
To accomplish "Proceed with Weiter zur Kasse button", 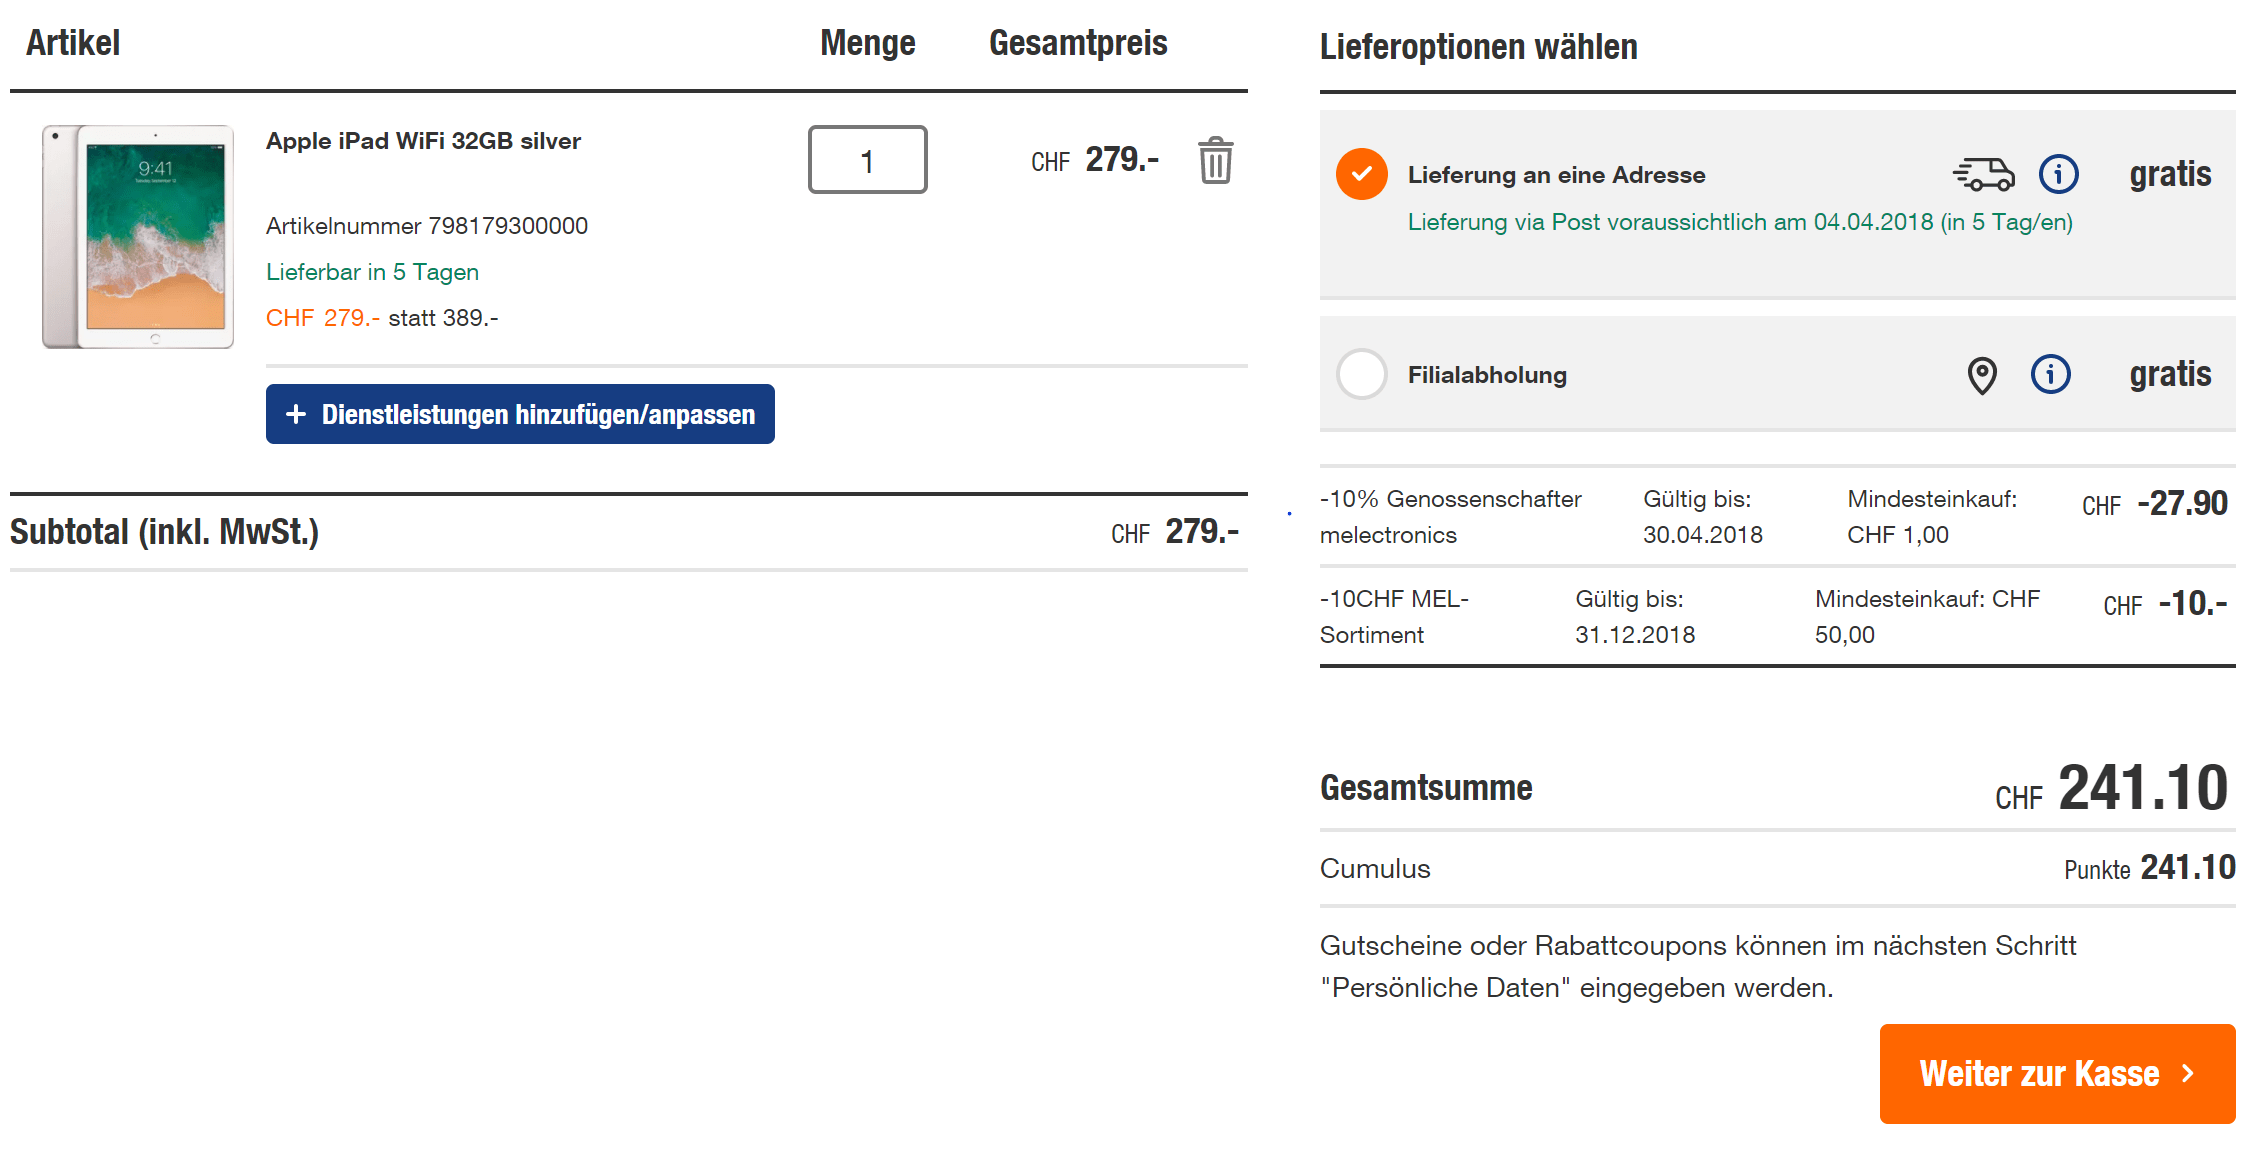I will pos(2040,1074).
